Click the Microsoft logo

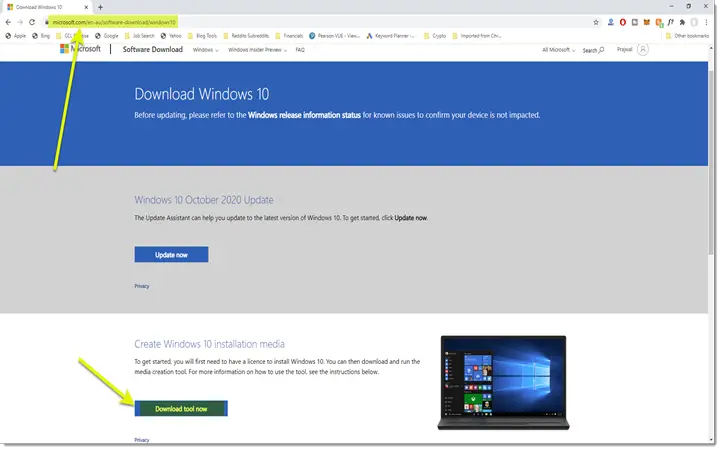(80, 49)
